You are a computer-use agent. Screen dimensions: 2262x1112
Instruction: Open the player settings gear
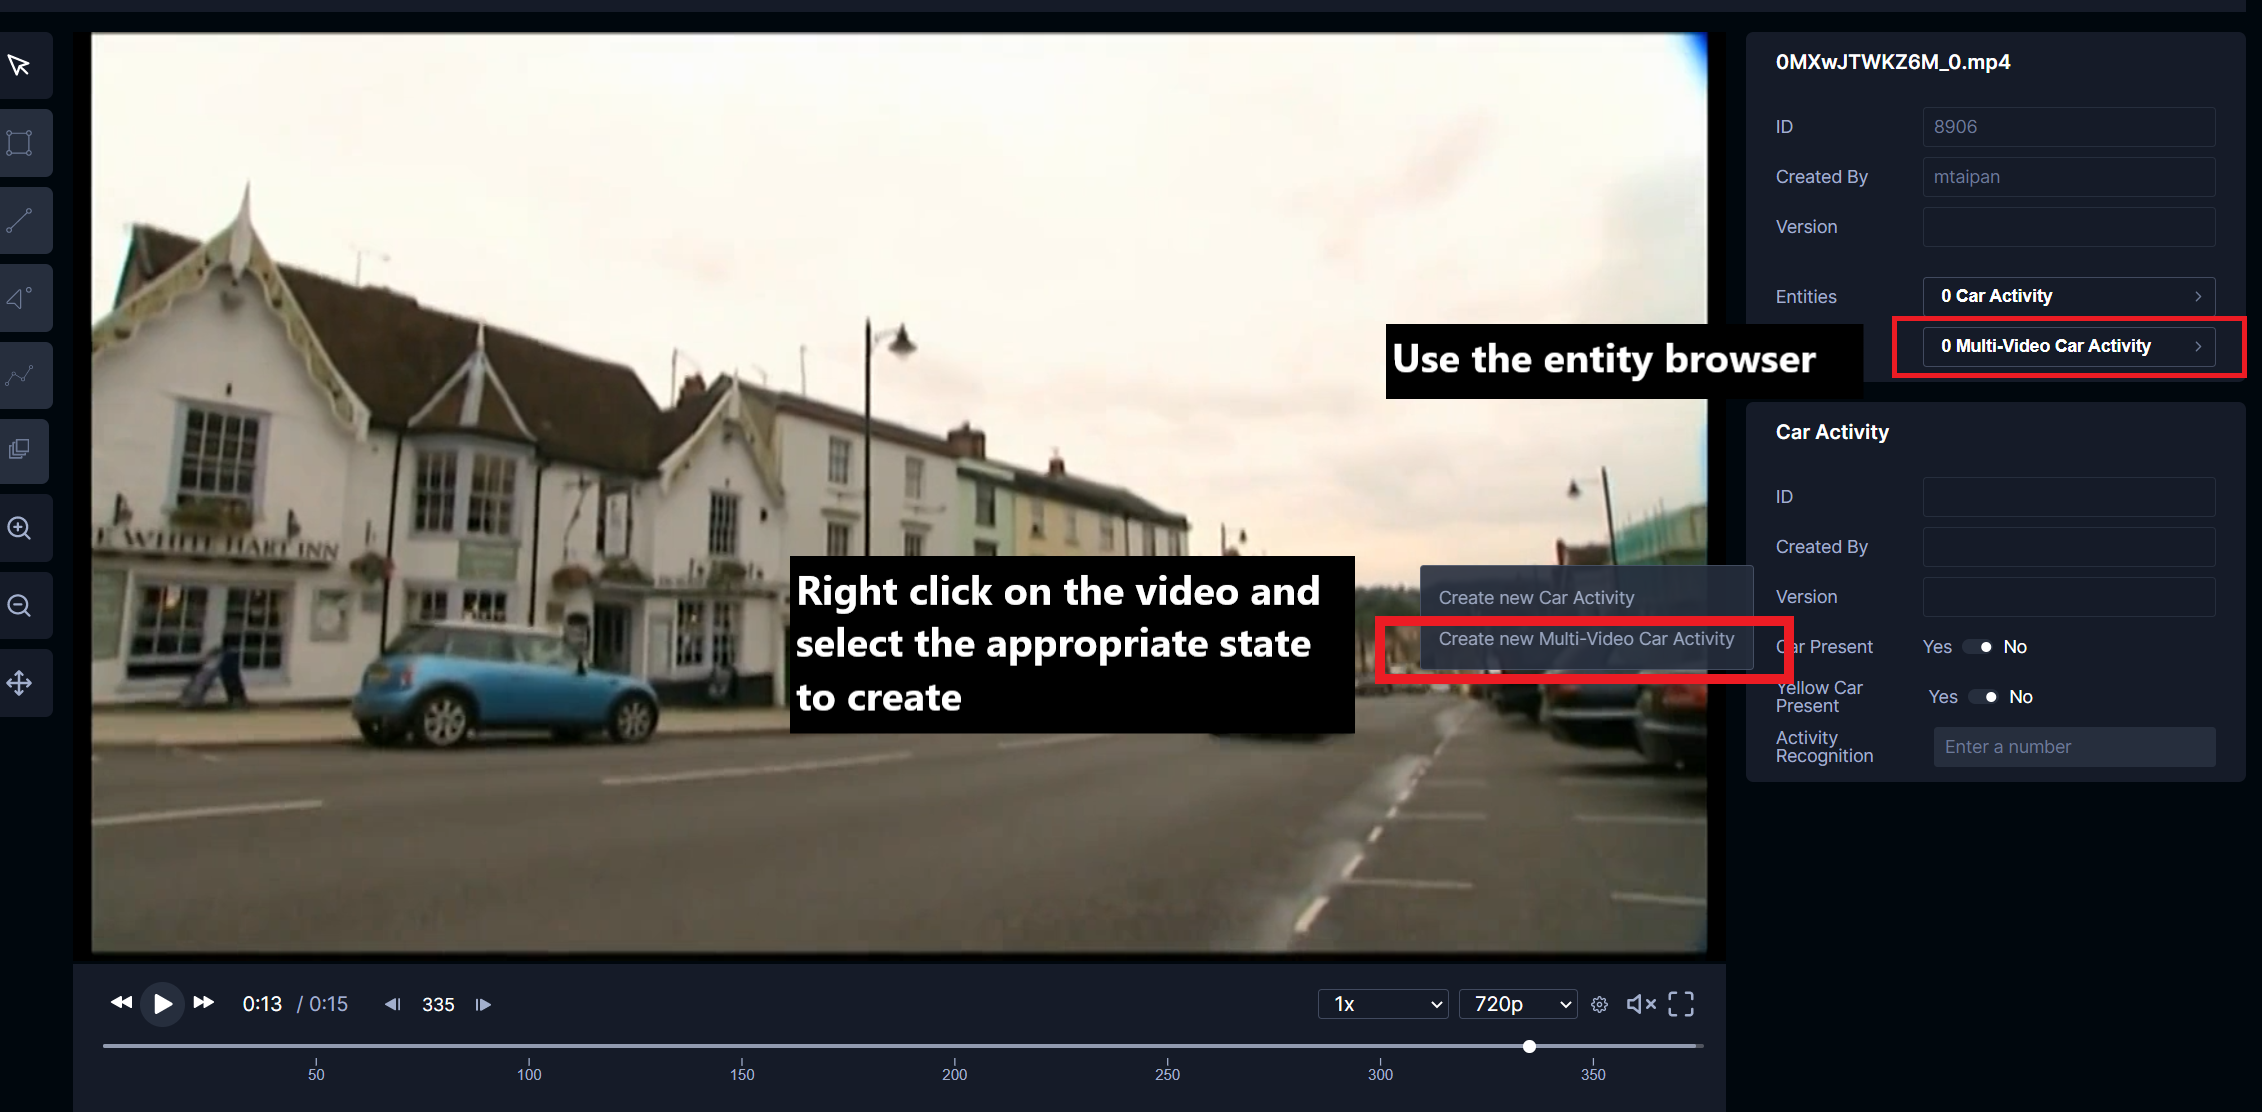1599,1004
